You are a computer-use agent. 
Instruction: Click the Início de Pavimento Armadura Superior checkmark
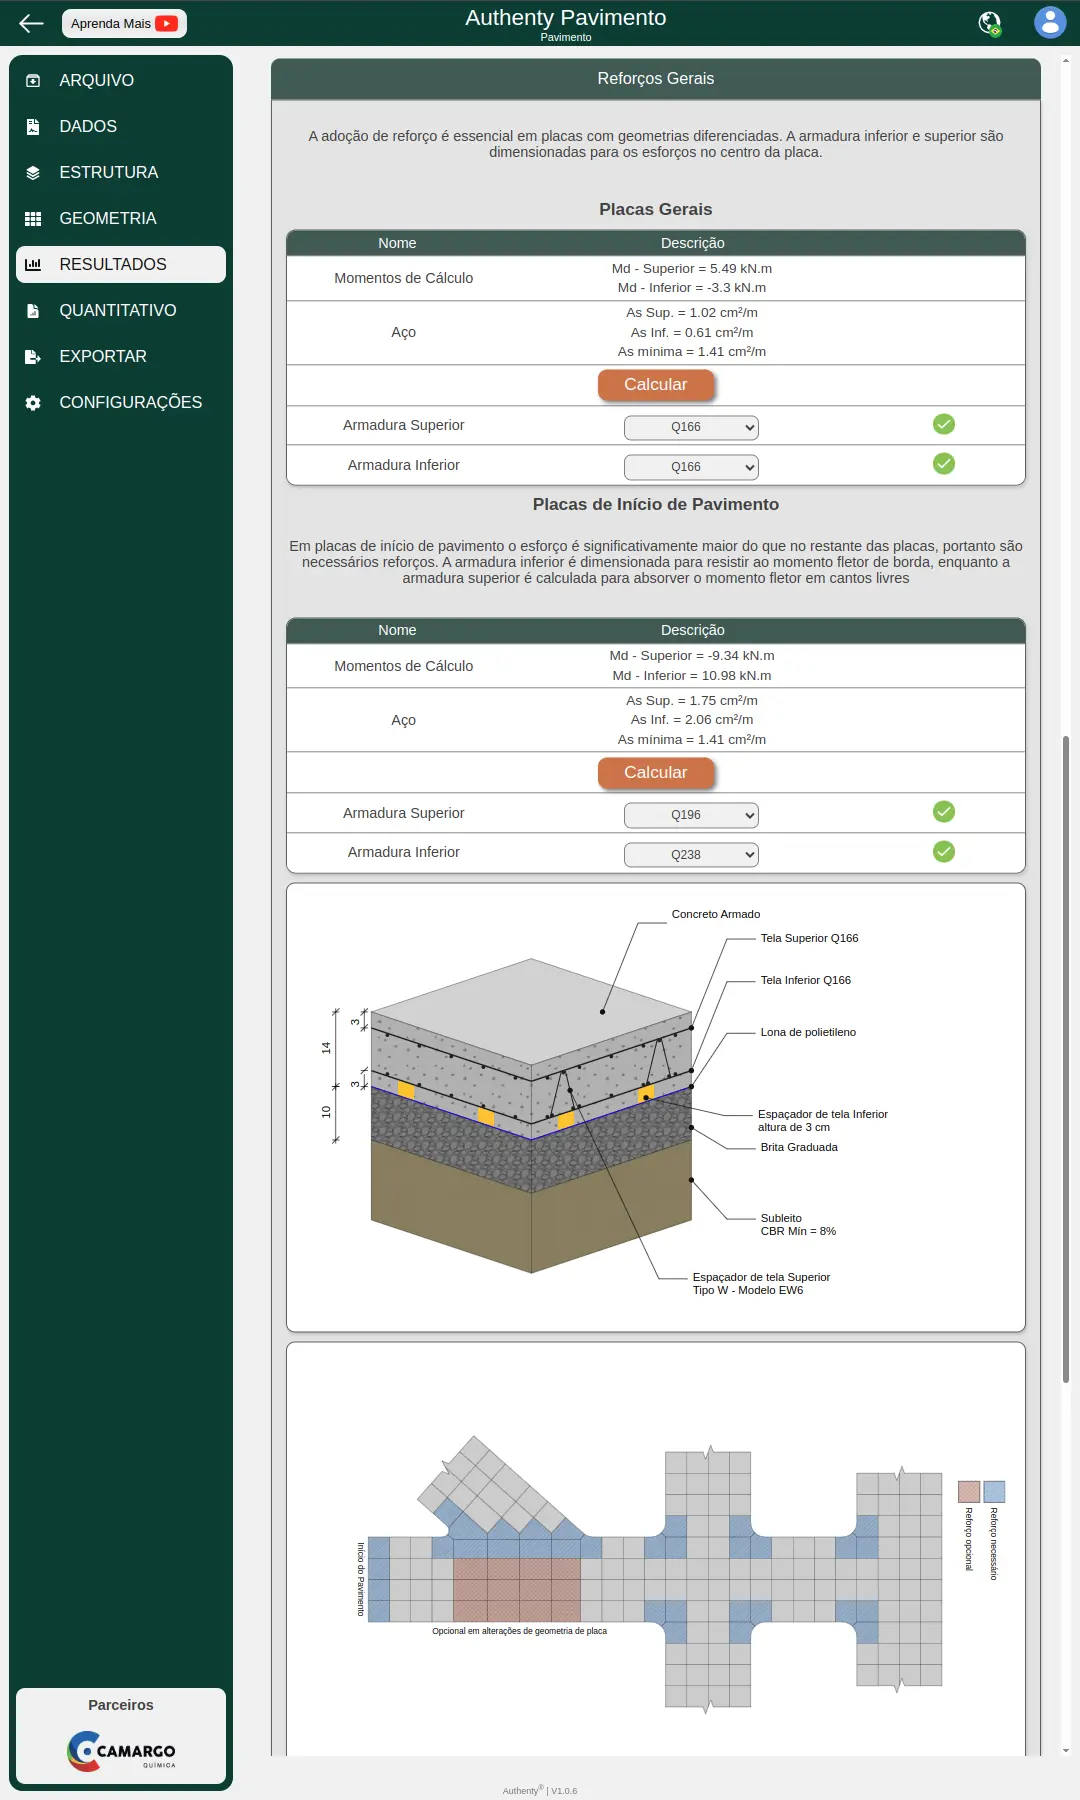pos(944,811)
